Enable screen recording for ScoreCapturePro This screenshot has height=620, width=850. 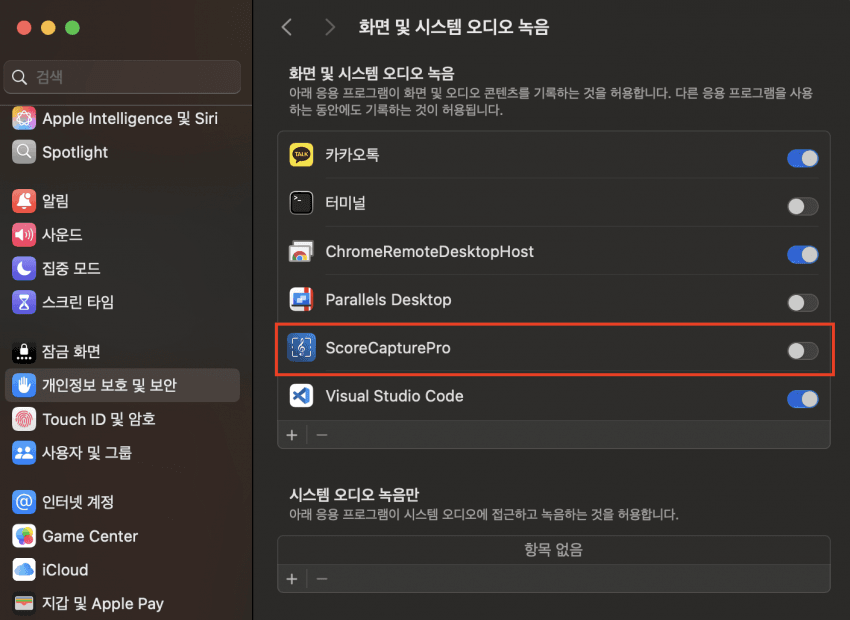click(x=802, y=350)
